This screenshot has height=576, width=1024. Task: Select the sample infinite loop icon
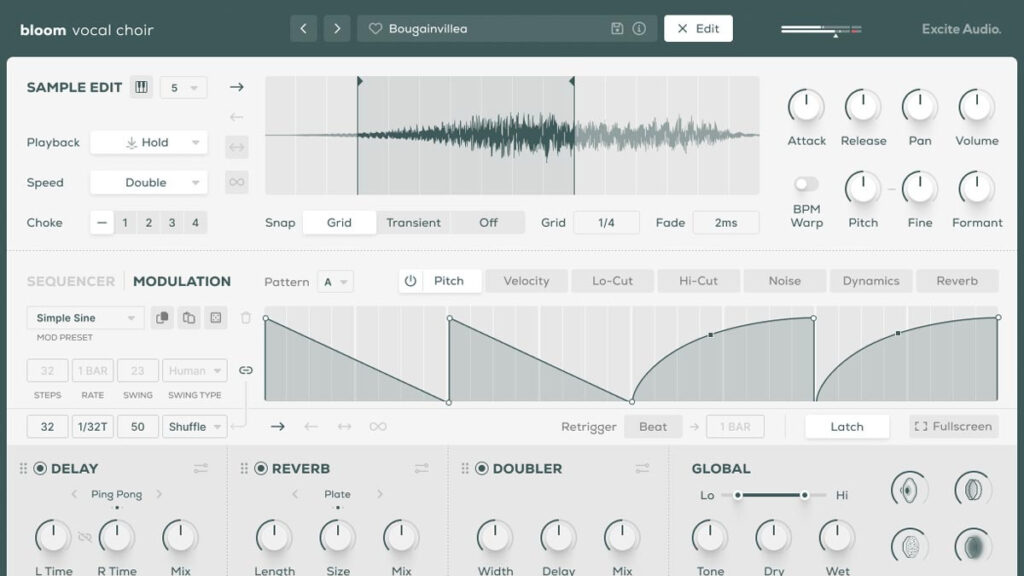point(236,182)
